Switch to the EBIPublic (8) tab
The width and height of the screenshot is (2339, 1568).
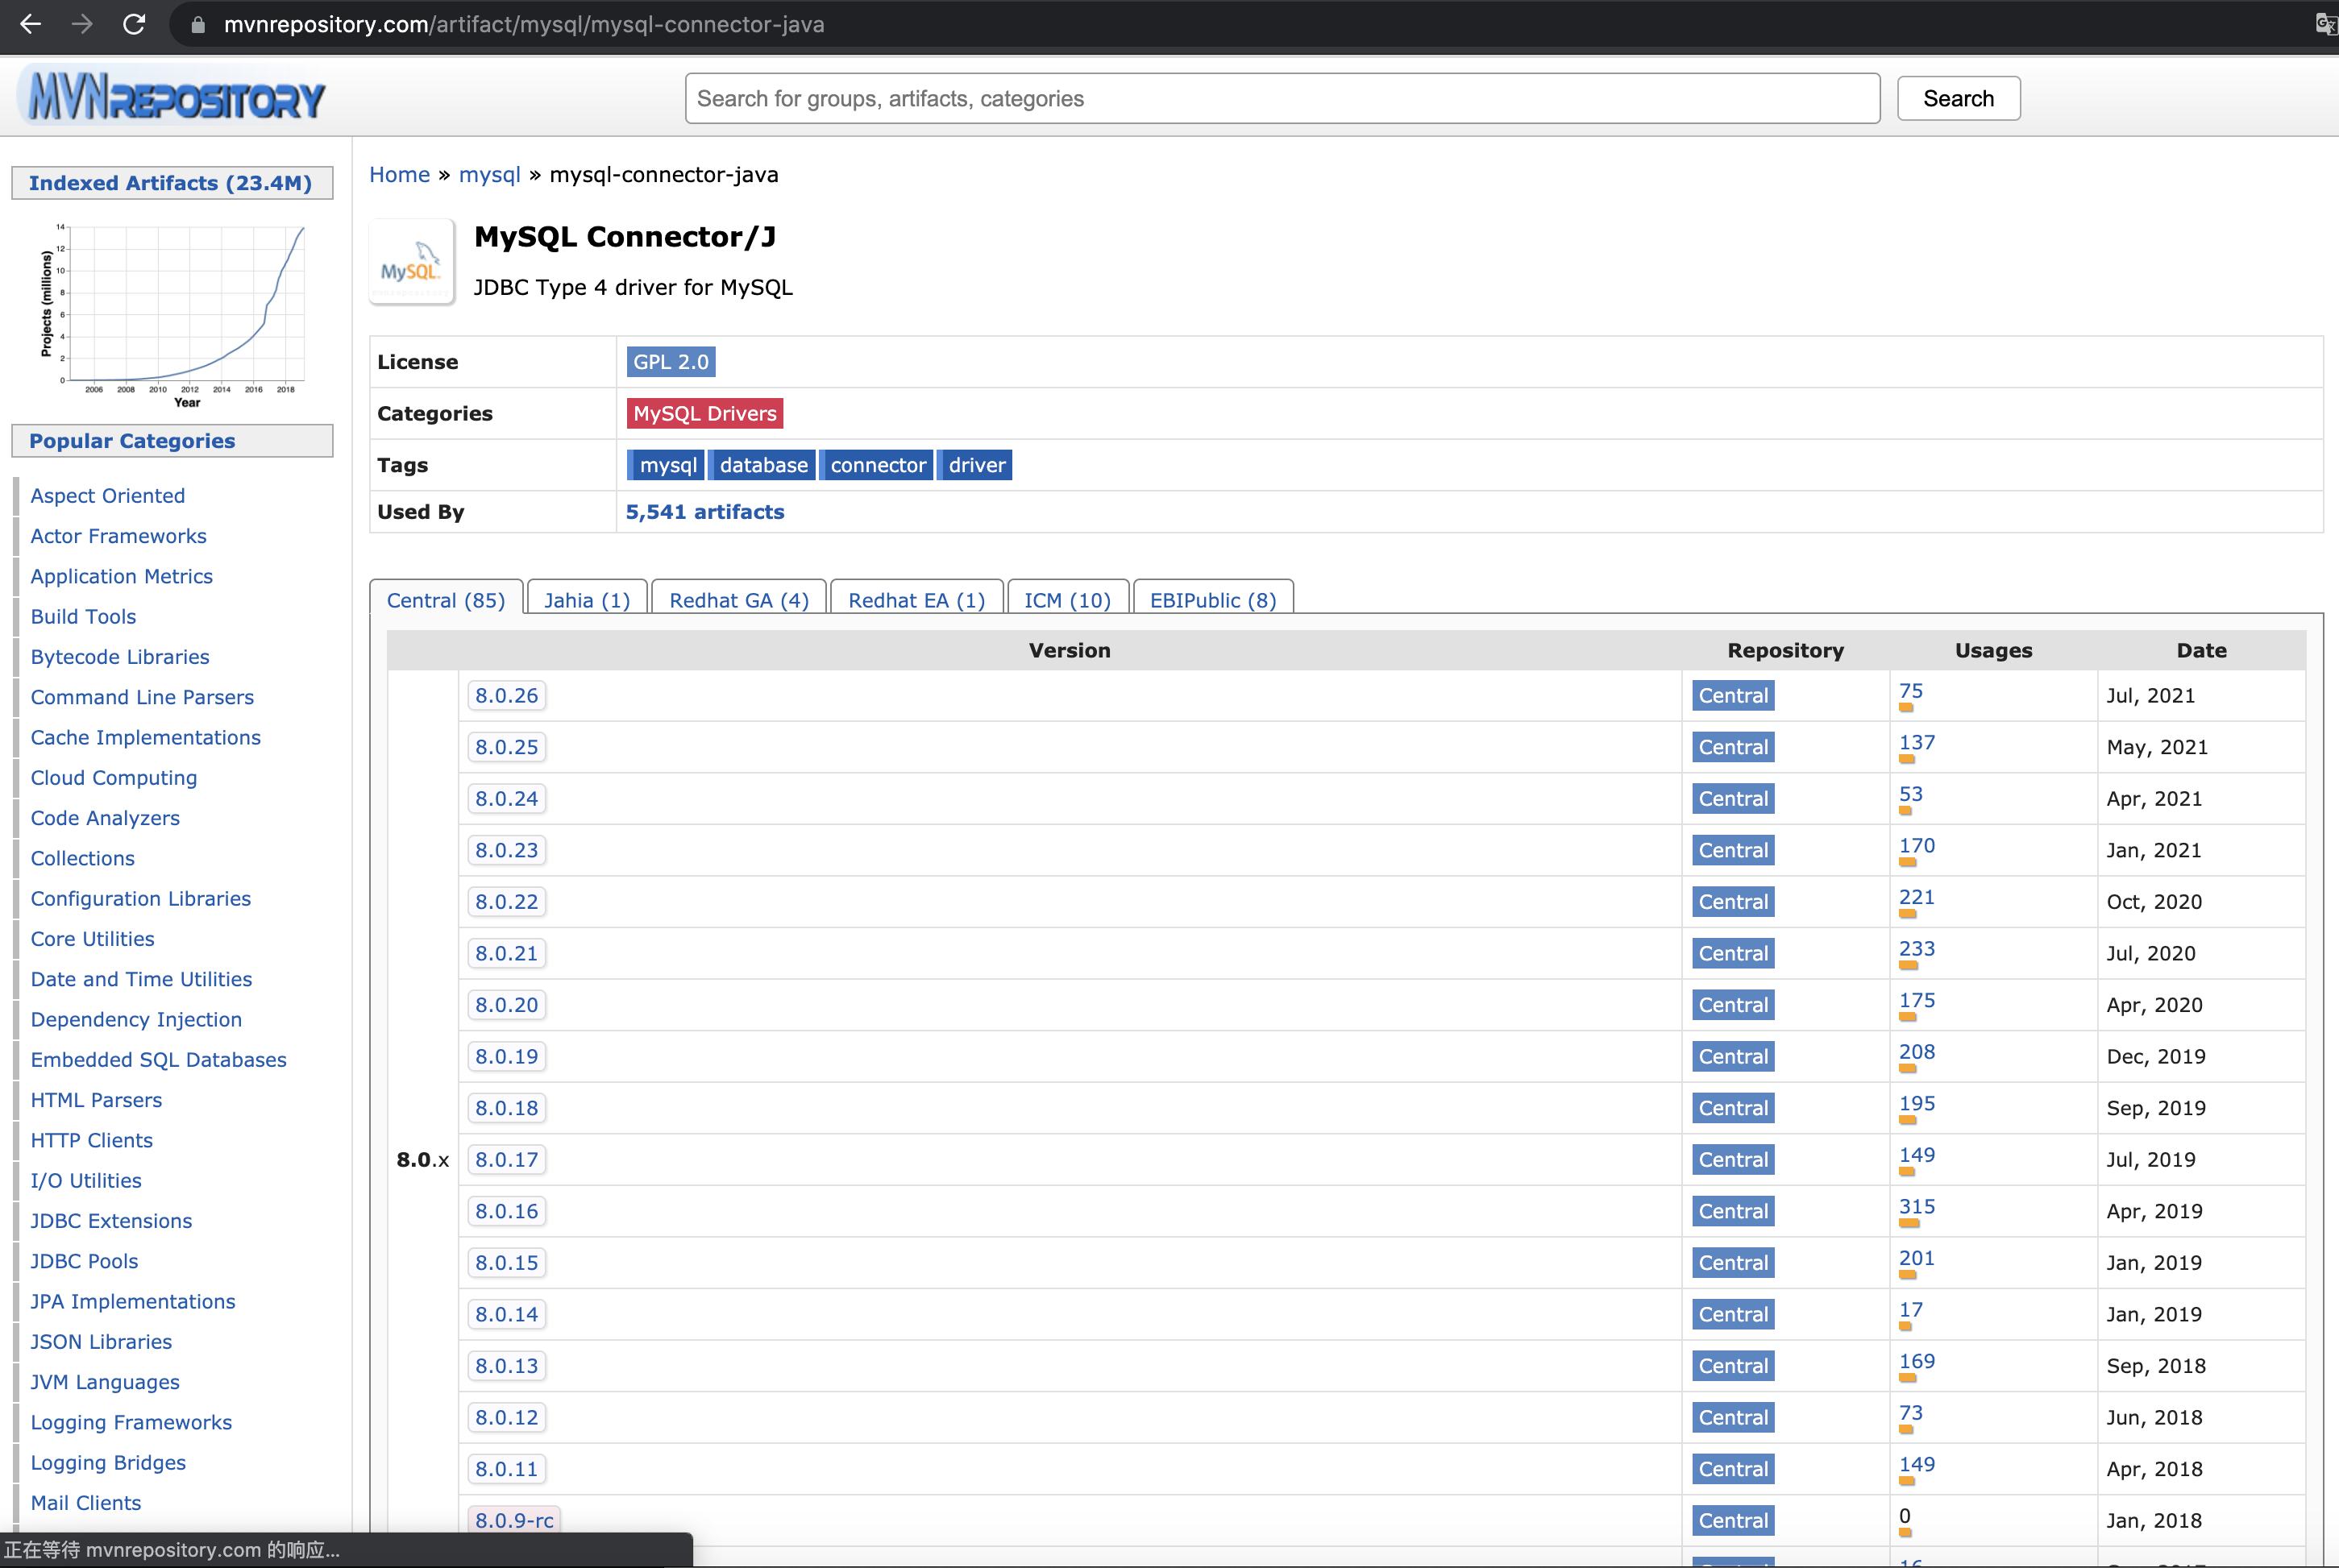pyautogui.click(x=1213, y=600)
